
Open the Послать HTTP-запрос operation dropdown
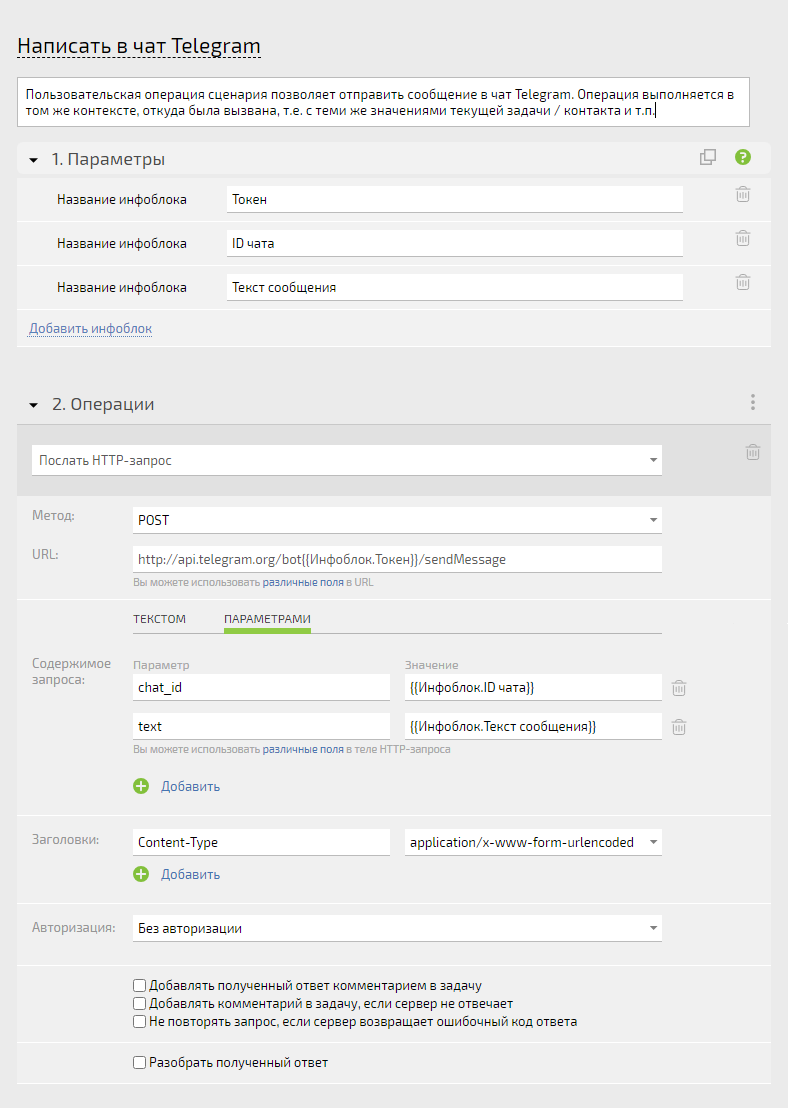347,460
